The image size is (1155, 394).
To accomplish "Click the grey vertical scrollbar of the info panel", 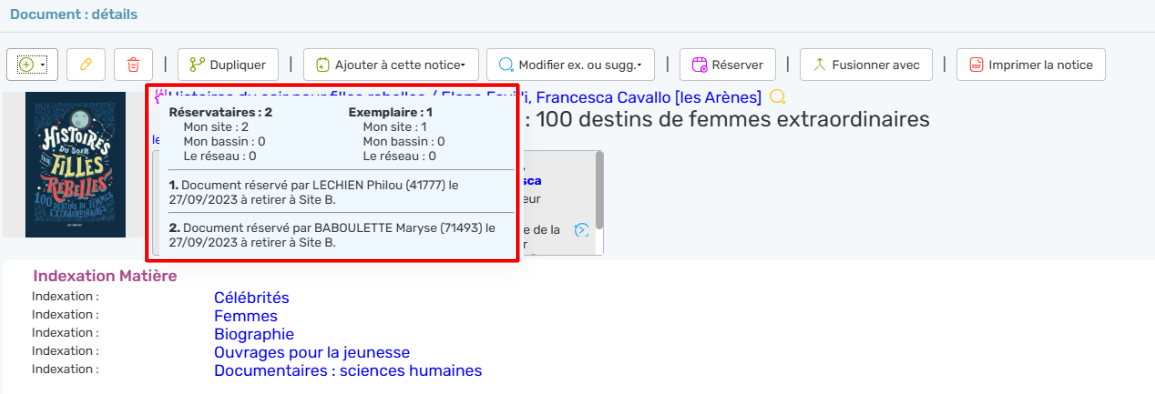I will pos(600,191).
